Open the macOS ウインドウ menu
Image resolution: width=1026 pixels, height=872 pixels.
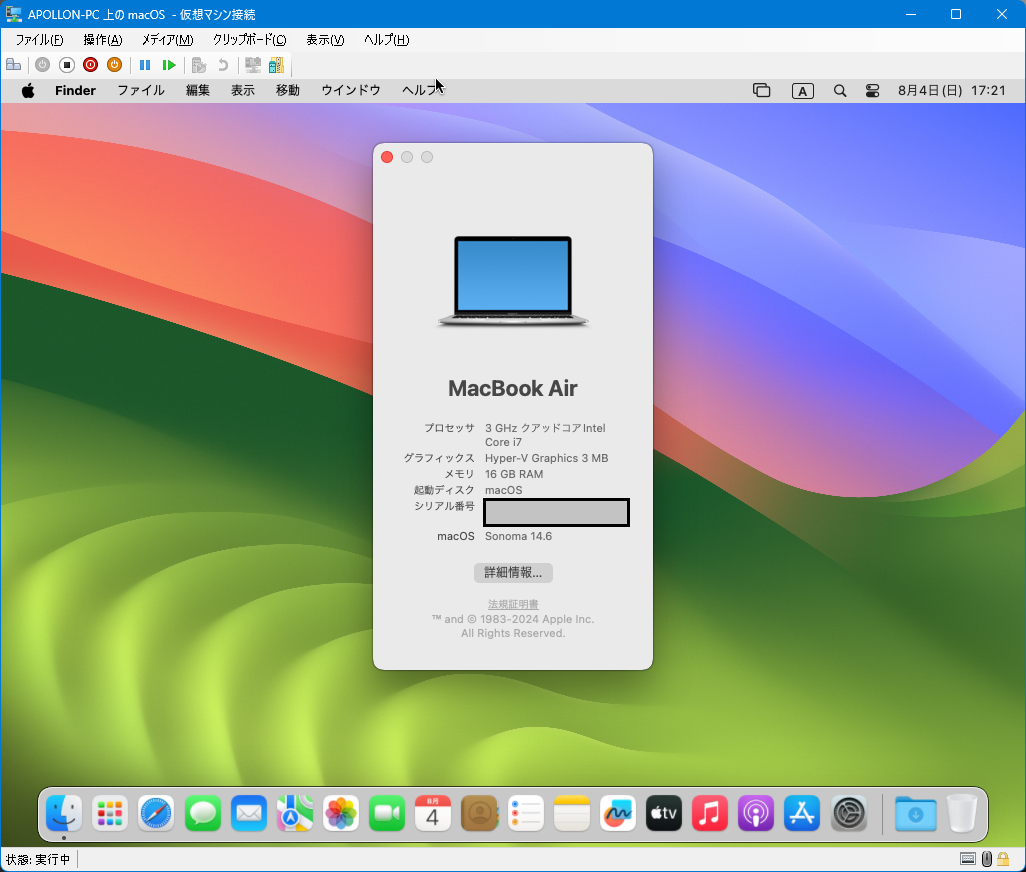pyautogui.click(x=351, y=90)
